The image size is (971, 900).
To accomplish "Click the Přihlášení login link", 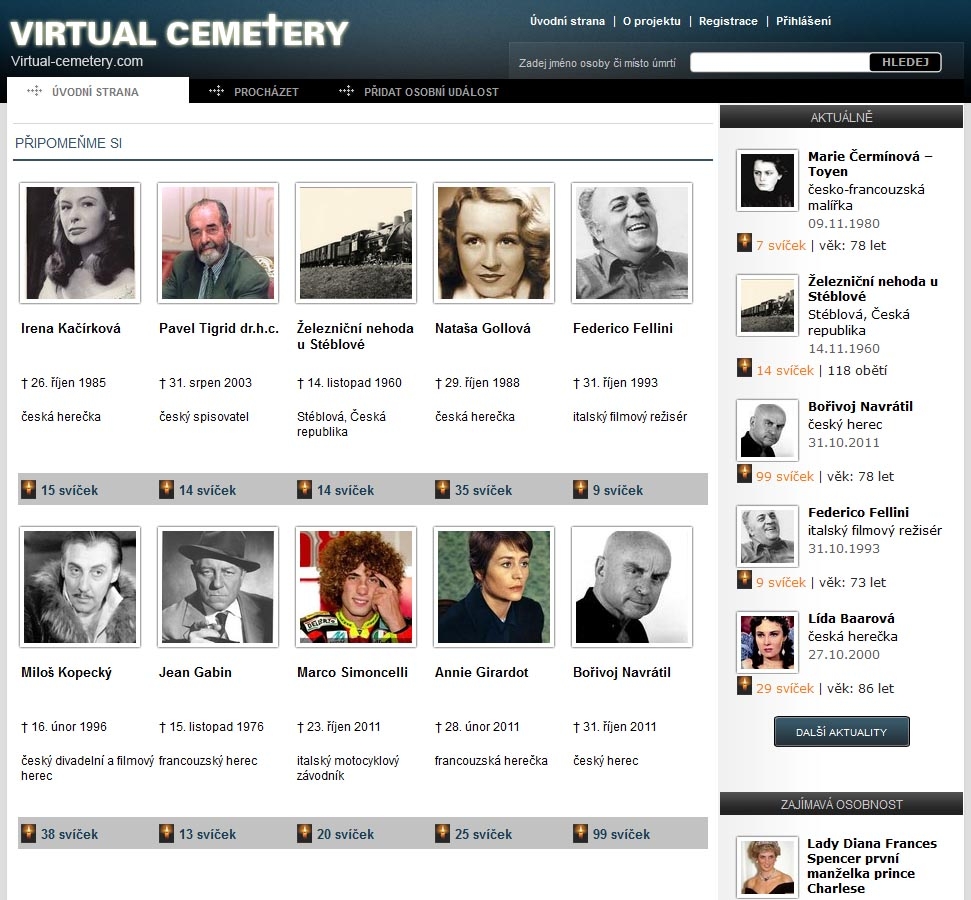I will (x=803, y=21).
